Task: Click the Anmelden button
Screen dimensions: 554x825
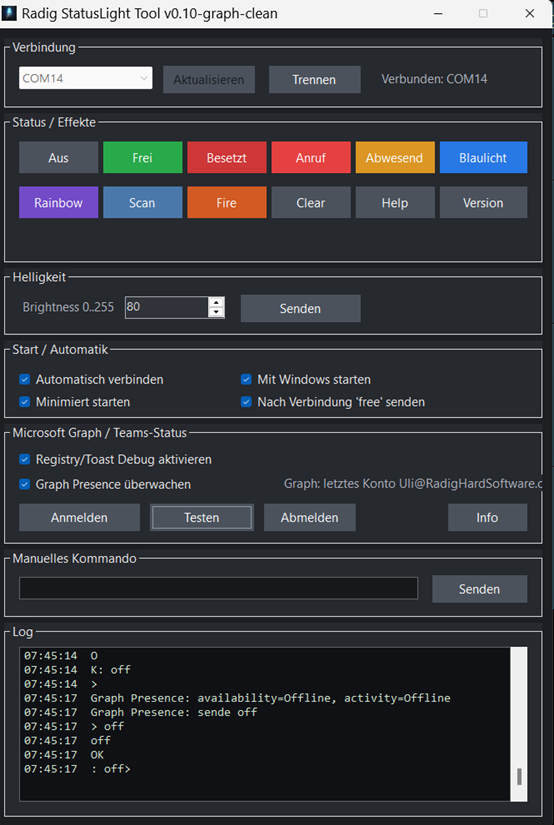Action: 79,517
